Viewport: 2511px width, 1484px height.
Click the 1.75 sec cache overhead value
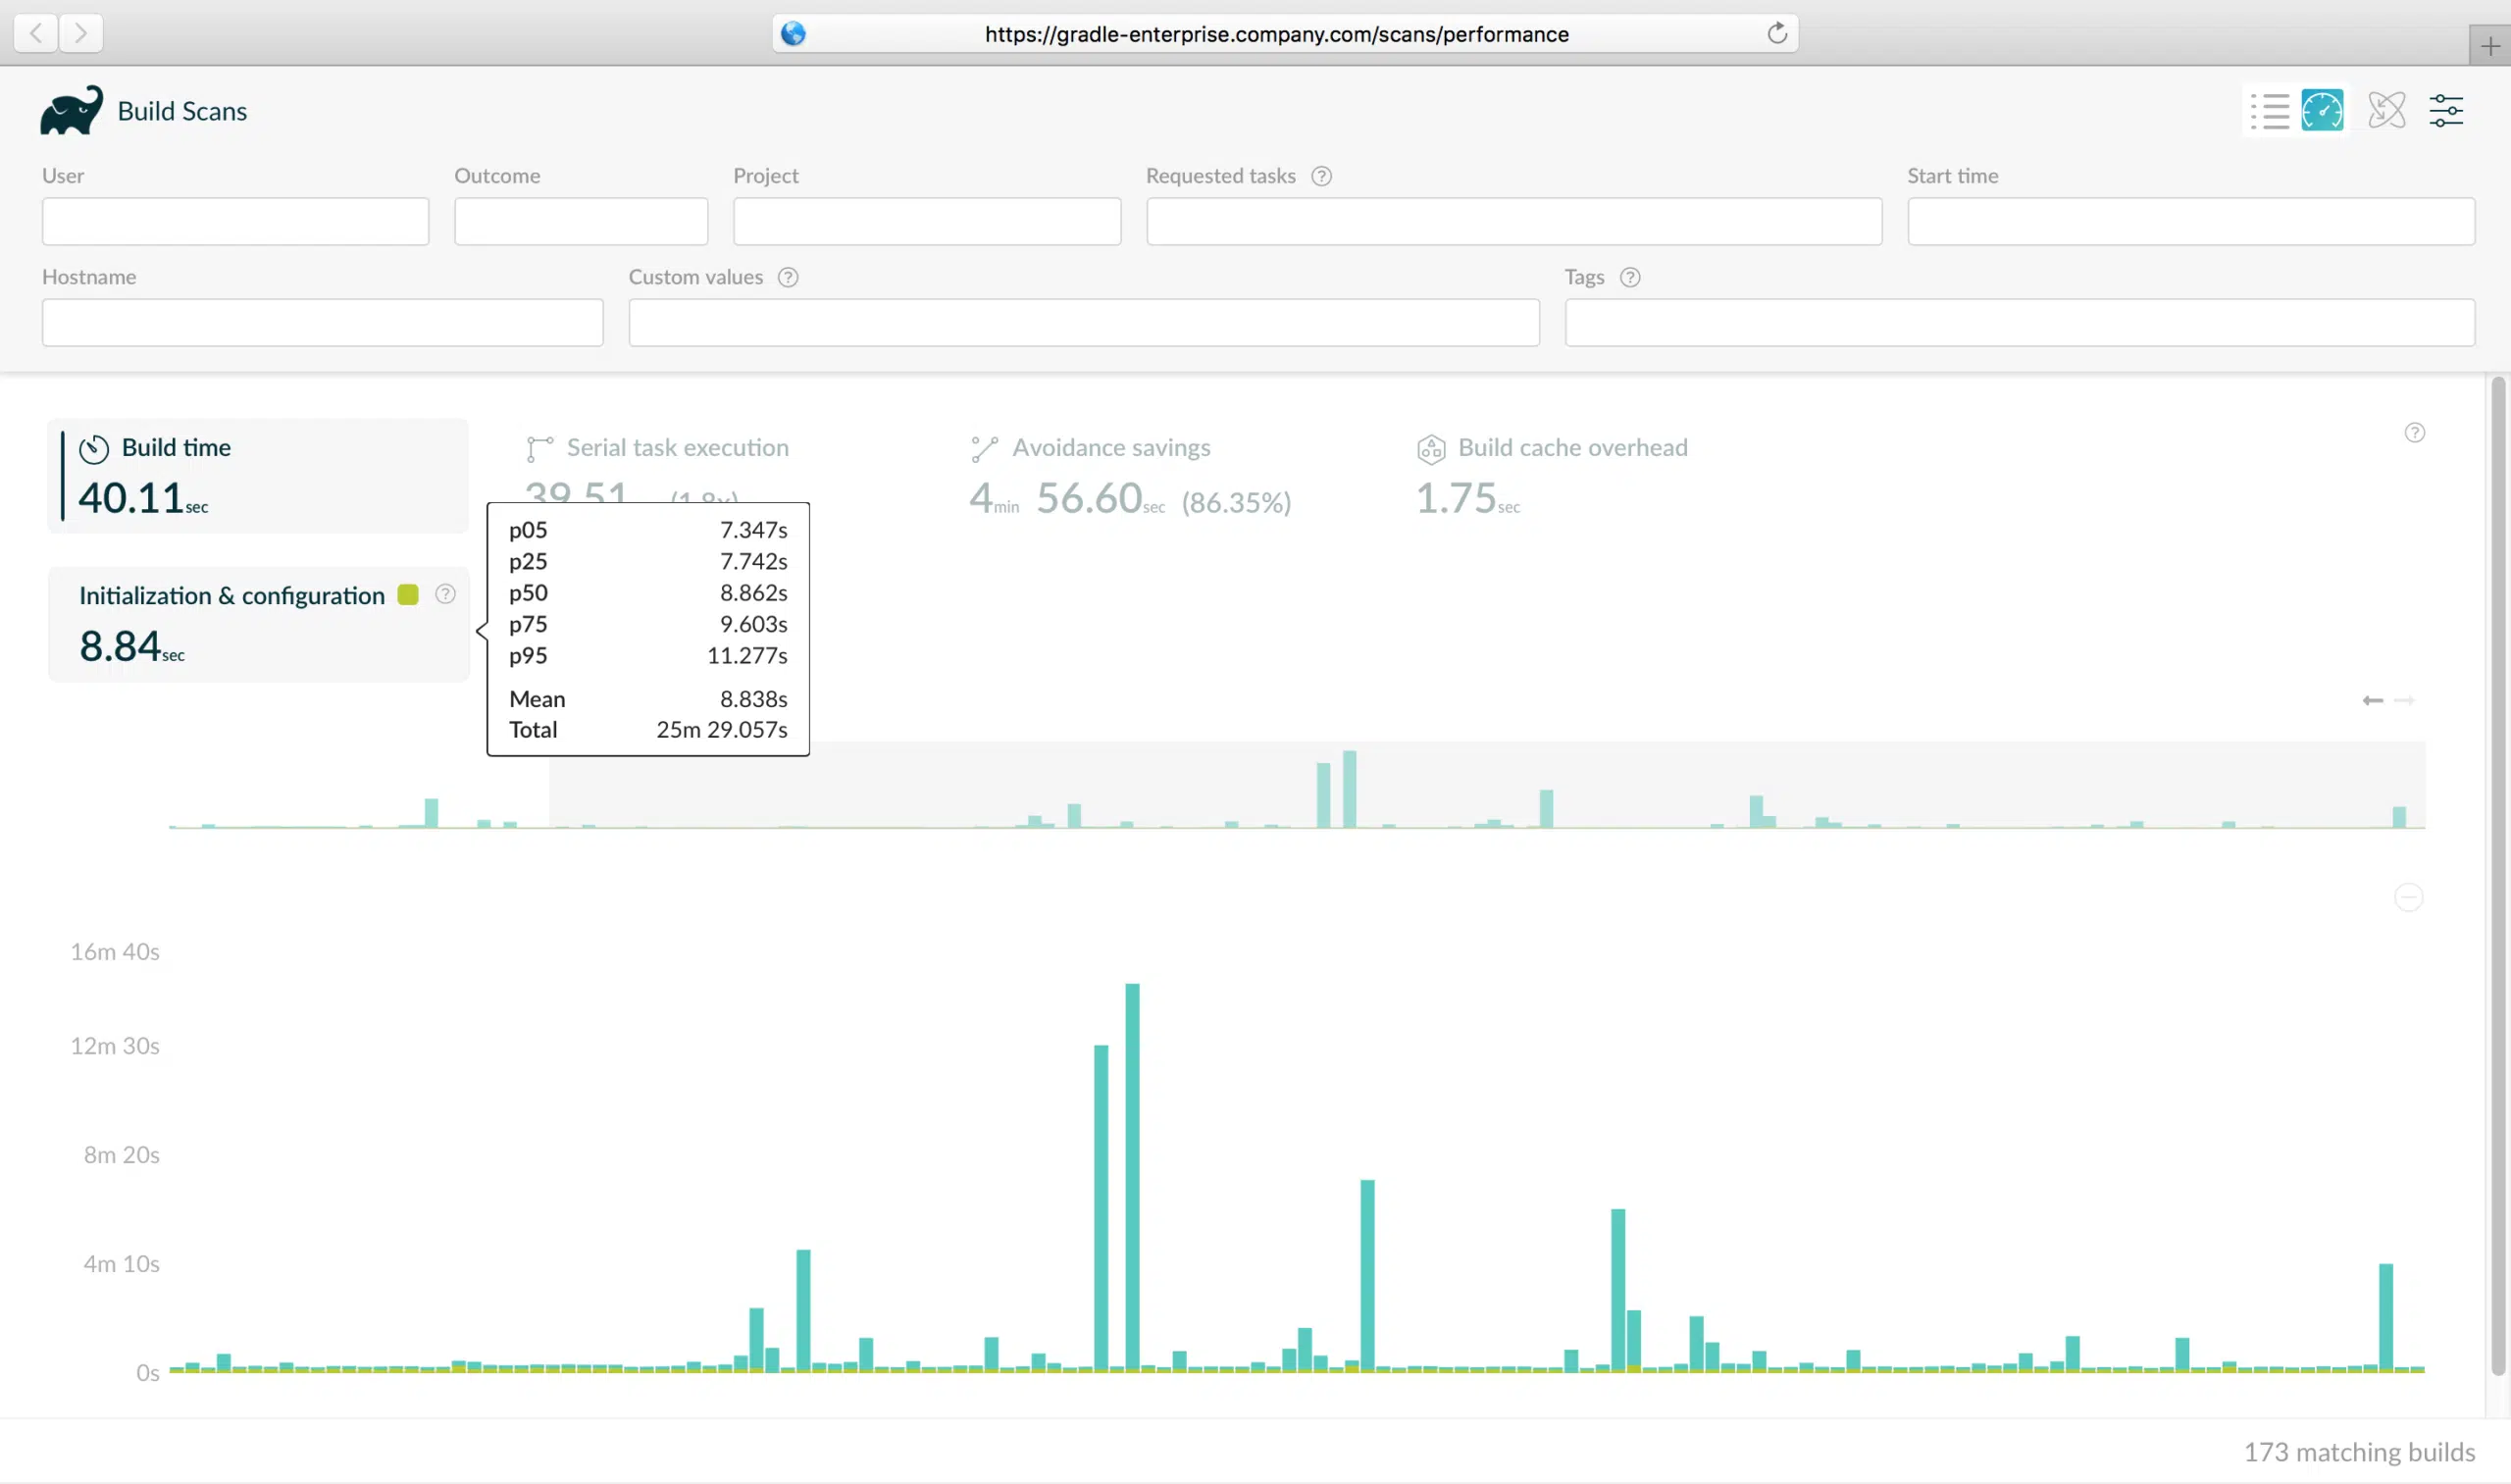(x=1468, y=498)
